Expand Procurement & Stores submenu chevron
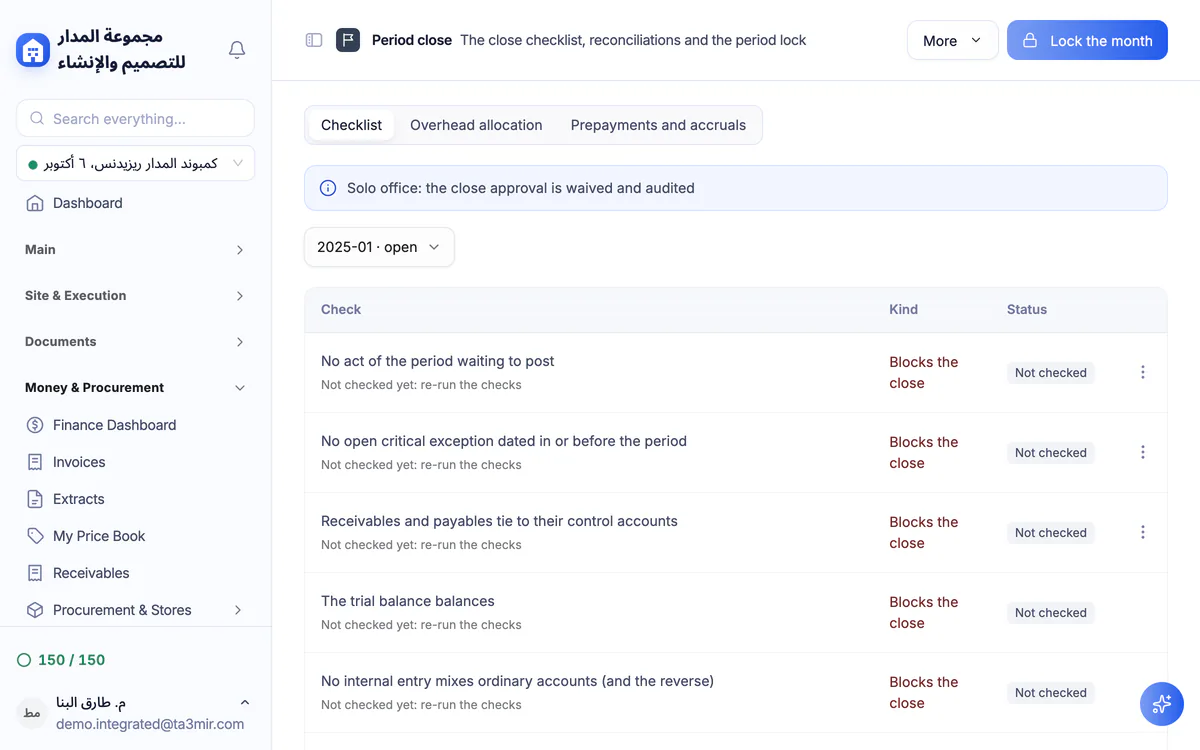Viewport: 1200px width, 750px height. 238,610
